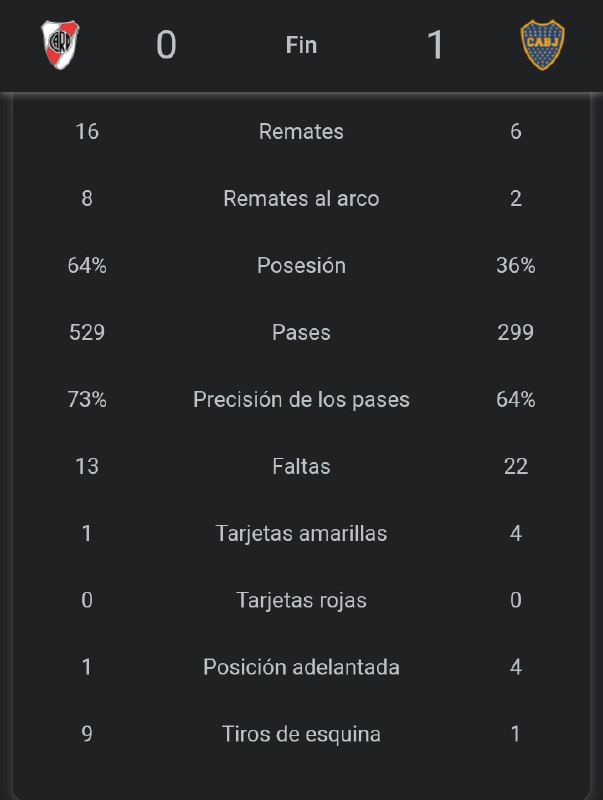Image resolution: width=603 pixels, height=800 pixels.
Task: Tap the Remates al arco label
Action: (x=302, y=198)
